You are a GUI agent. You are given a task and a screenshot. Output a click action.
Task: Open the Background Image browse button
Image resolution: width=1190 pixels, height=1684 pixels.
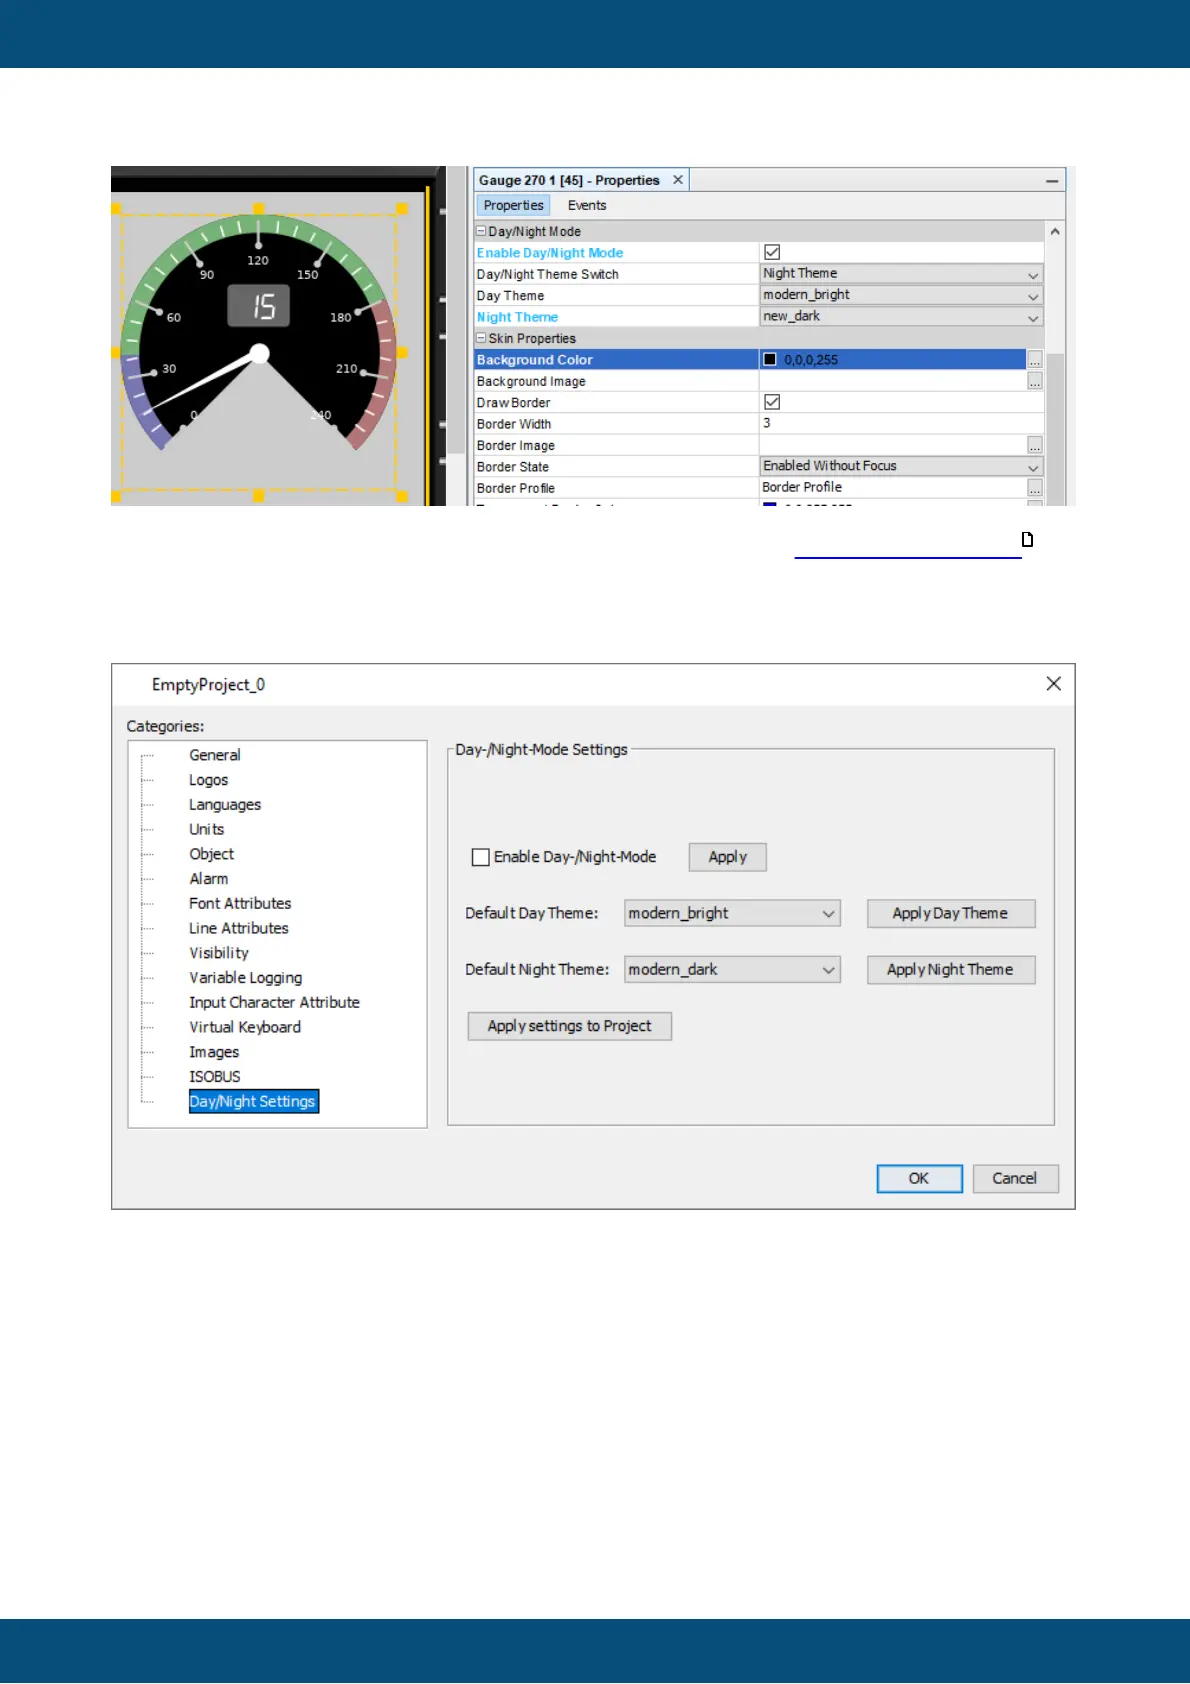point(1035,381)
